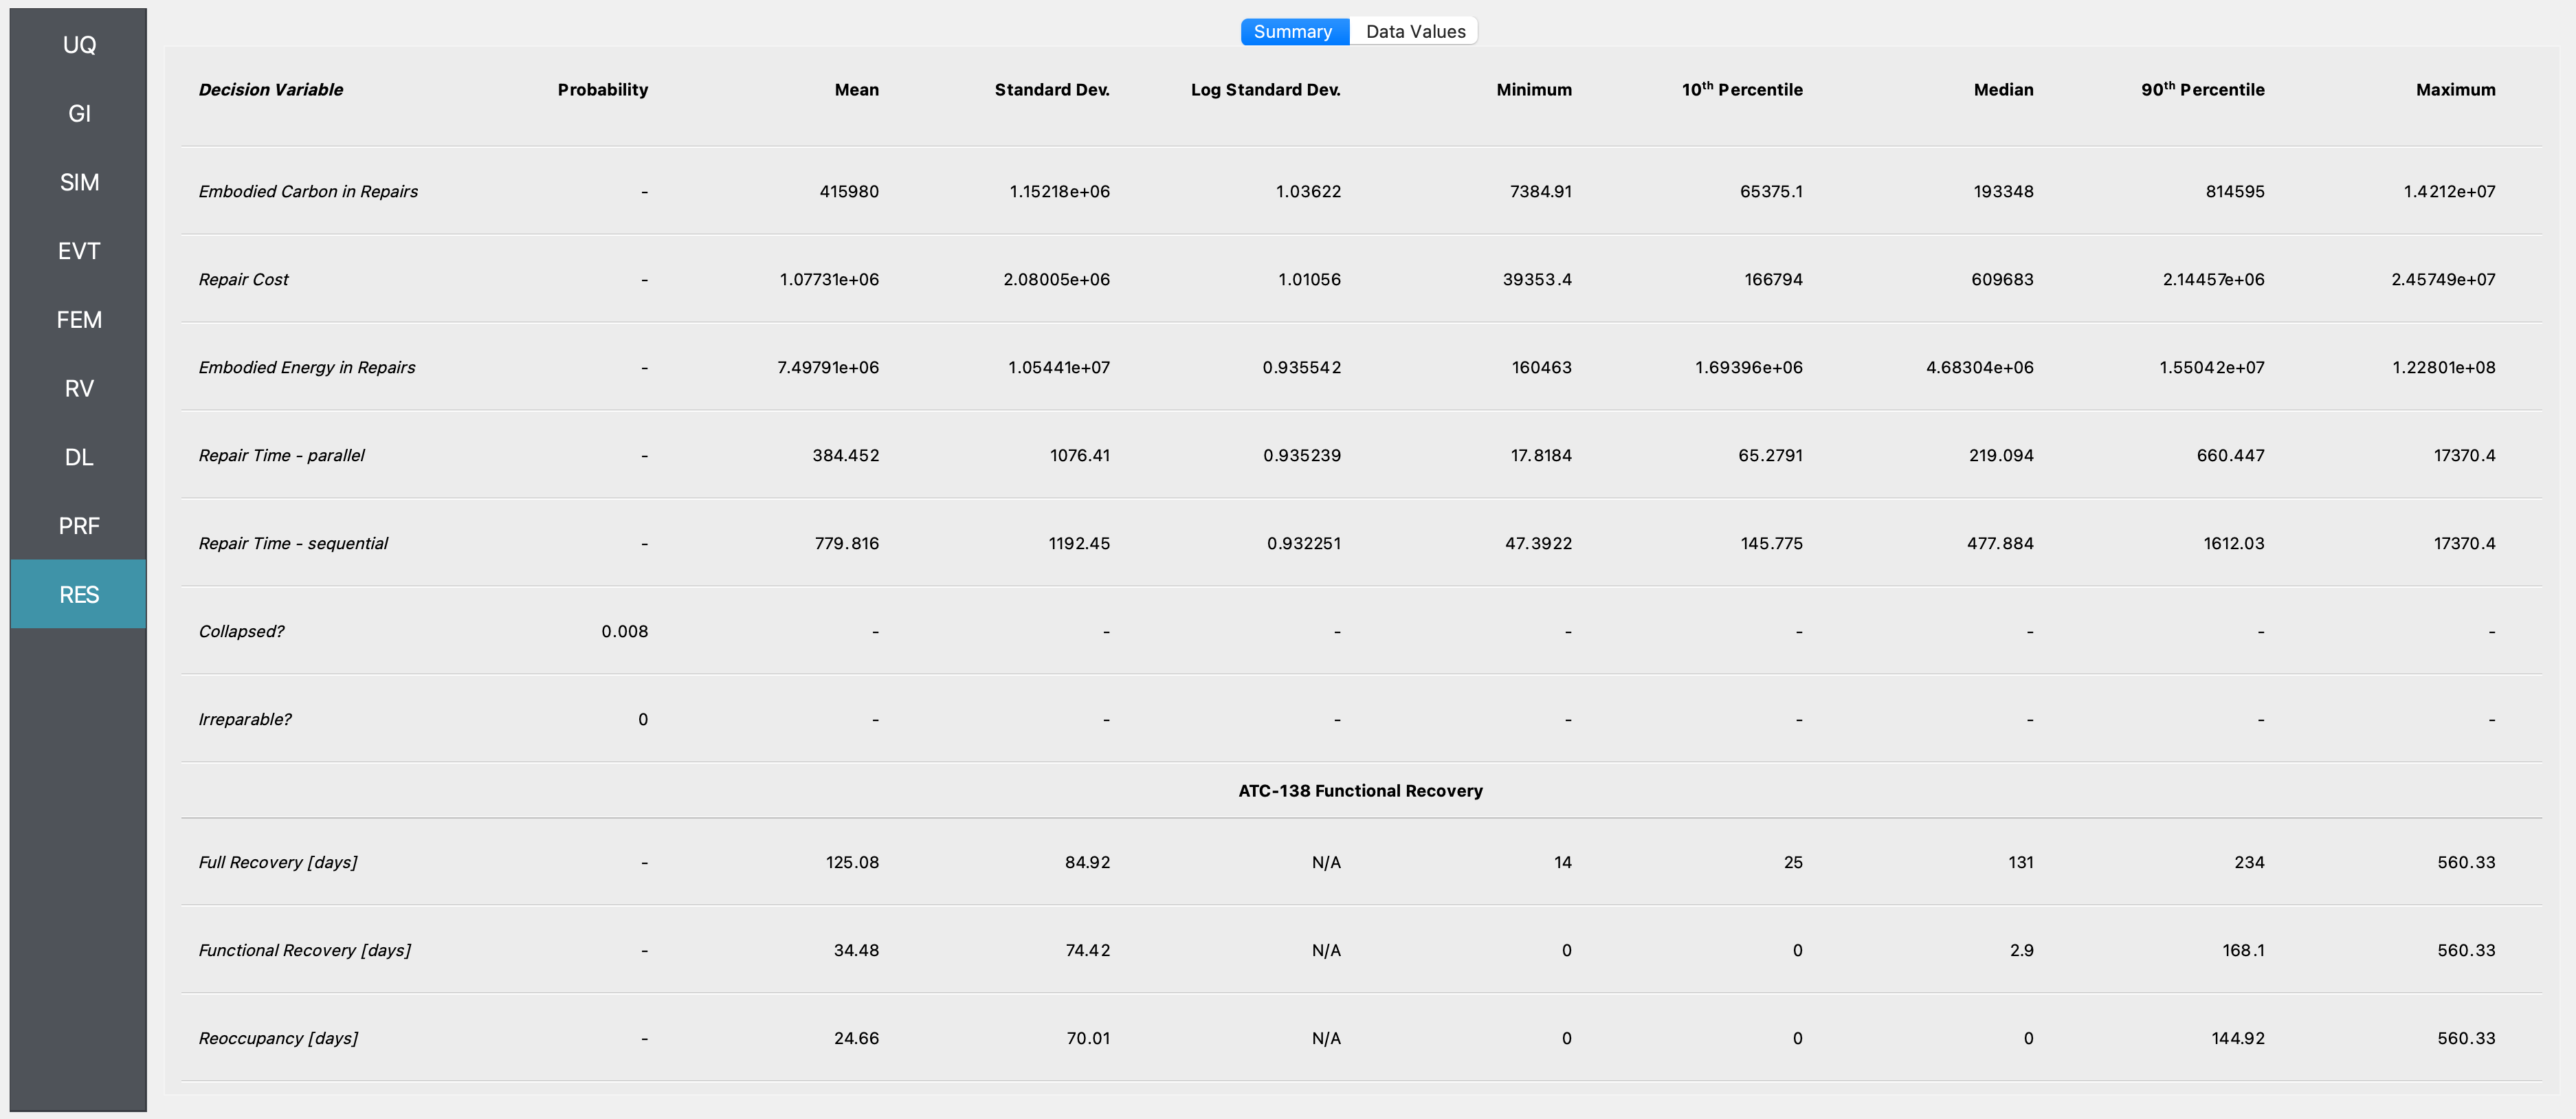Open the PRF panel

[x=79, y=526]
